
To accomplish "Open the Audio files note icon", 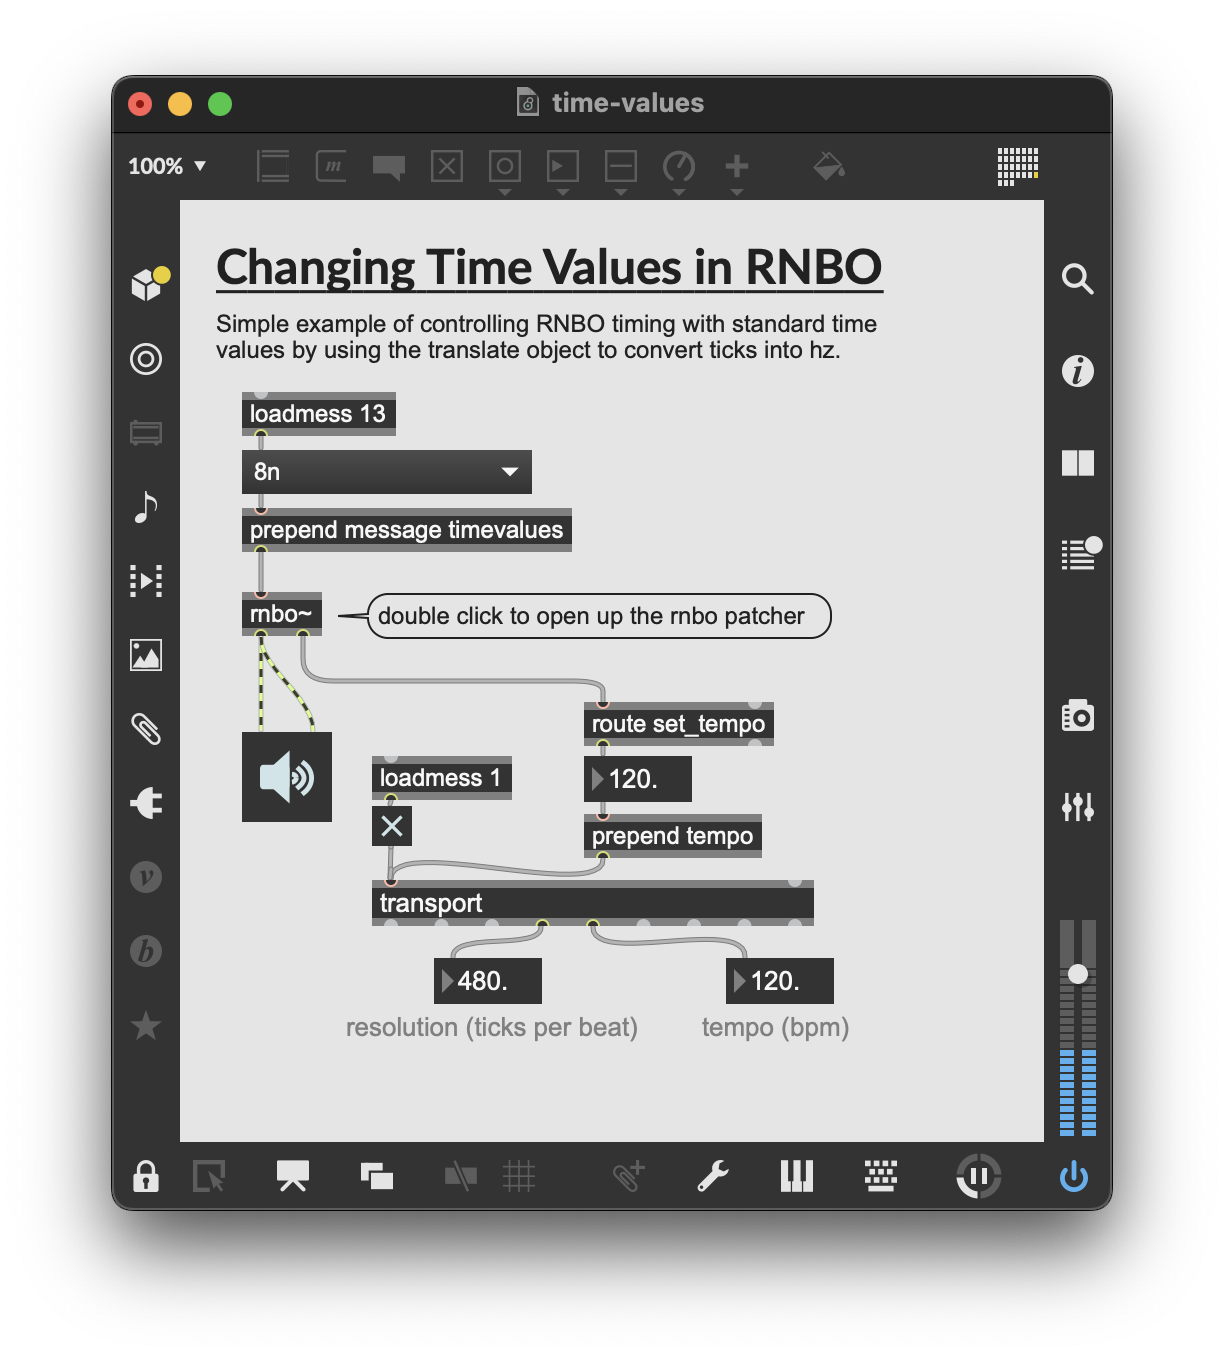I will coord(146,507).
